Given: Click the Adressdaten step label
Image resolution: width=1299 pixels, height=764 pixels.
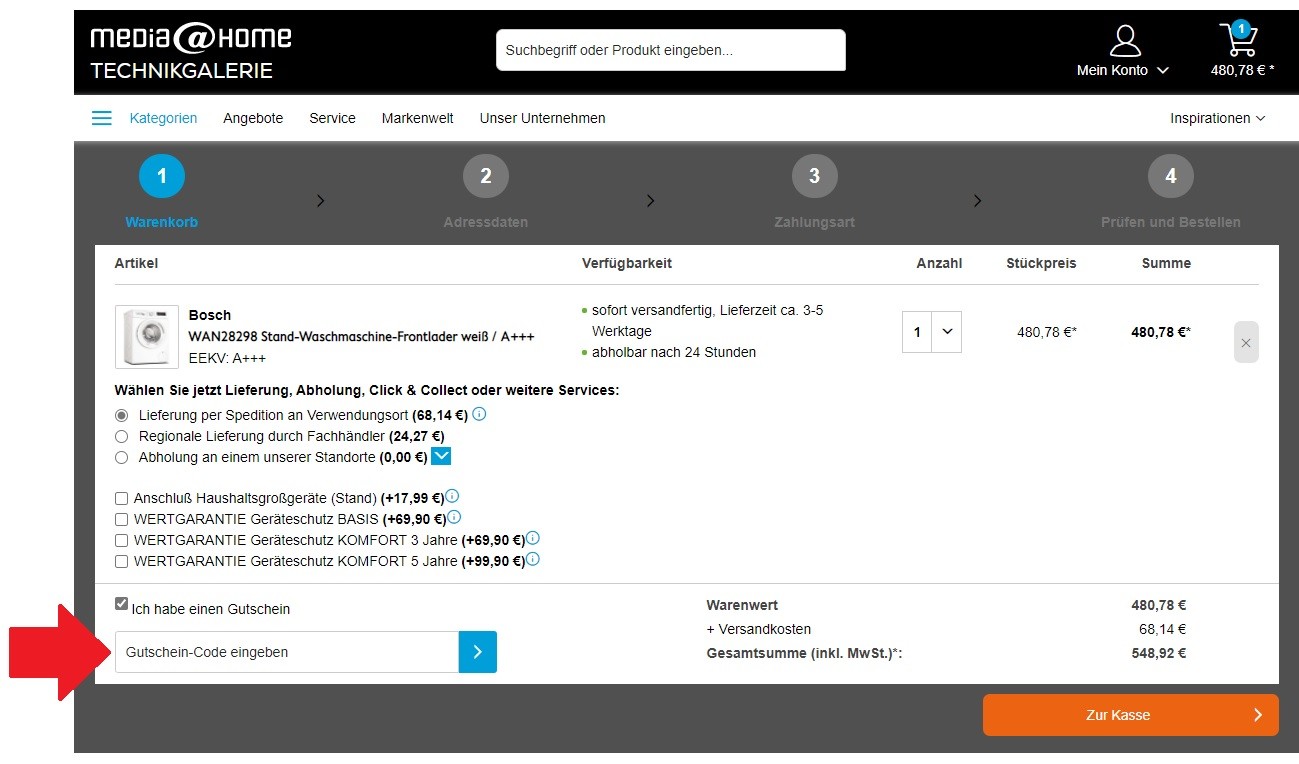Looking at the screenshot, I should click(486, 222).
